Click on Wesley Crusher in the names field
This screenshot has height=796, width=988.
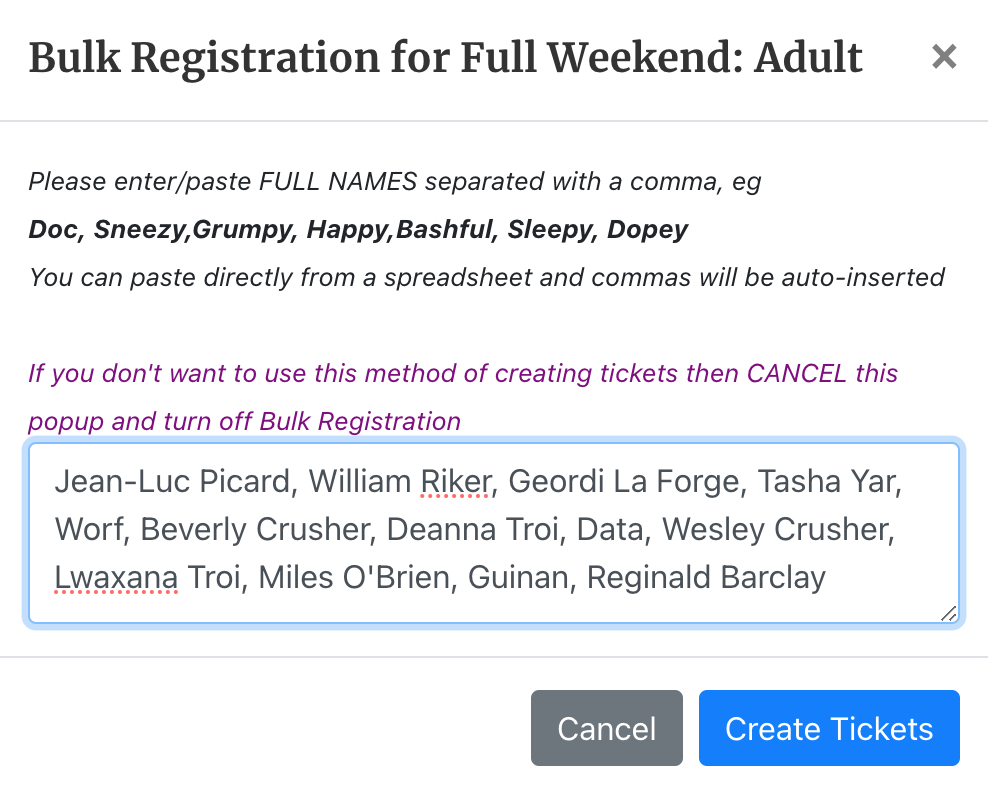tap(777, 529)
